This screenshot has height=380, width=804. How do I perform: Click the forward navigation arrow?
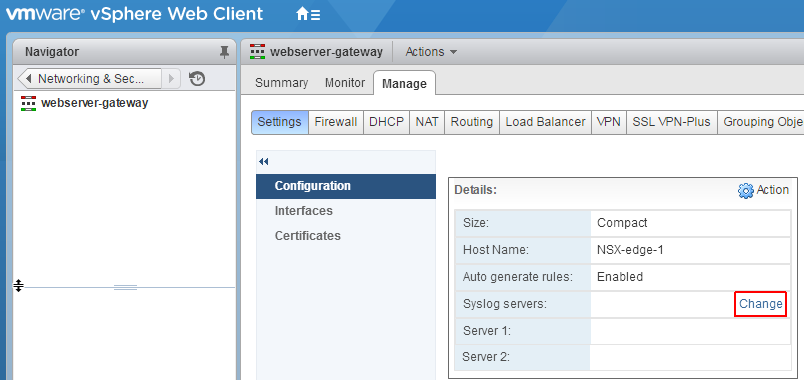(x=172, y=79)
